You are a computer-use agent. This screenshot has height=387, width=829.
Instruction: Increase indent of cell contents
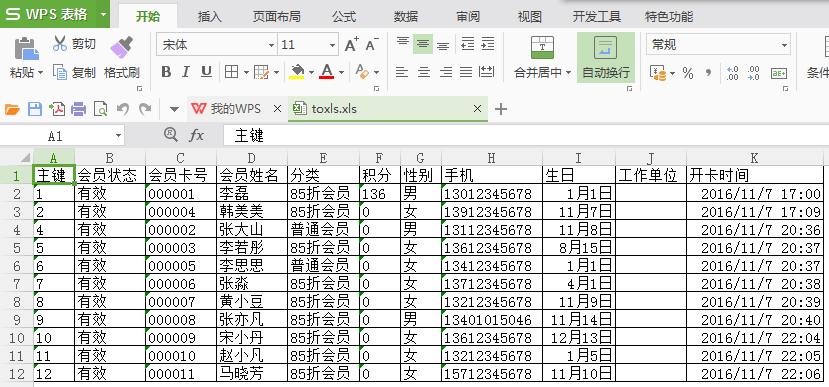[x=487, y=44]
